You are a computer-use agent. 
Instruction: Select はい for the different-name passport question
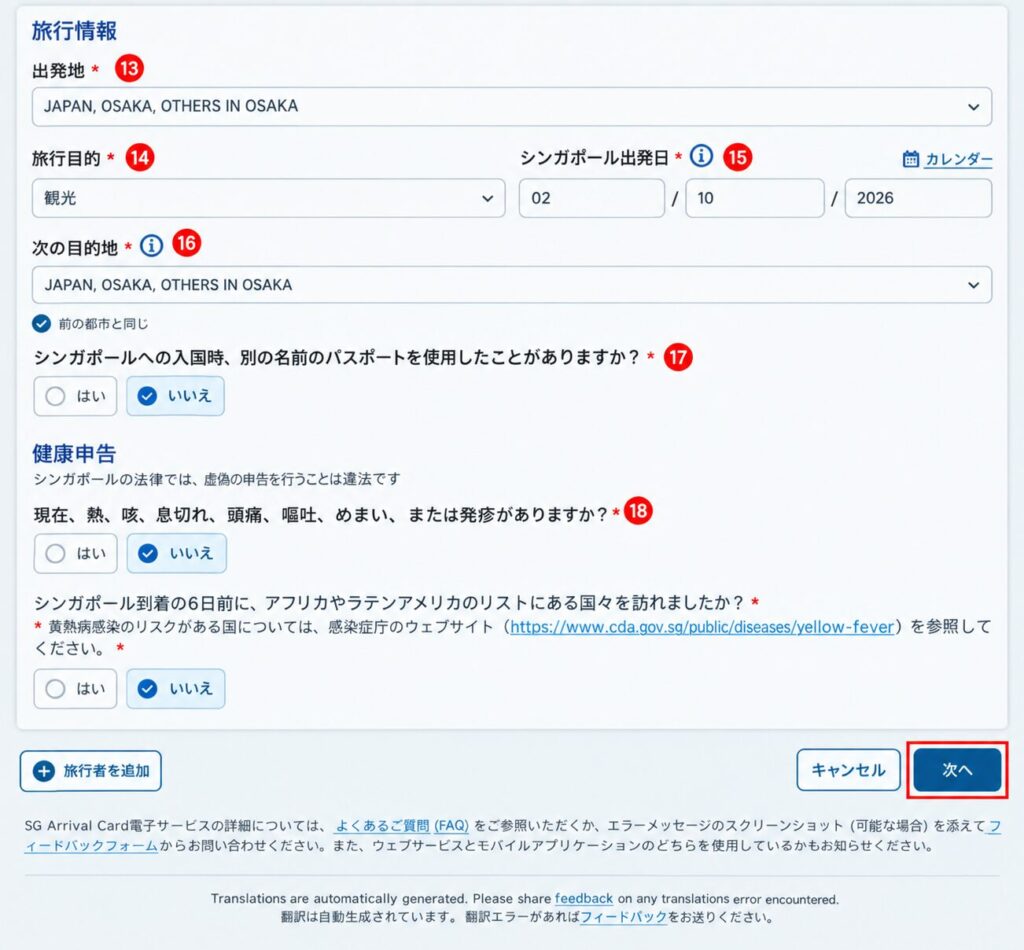[75, 396]
